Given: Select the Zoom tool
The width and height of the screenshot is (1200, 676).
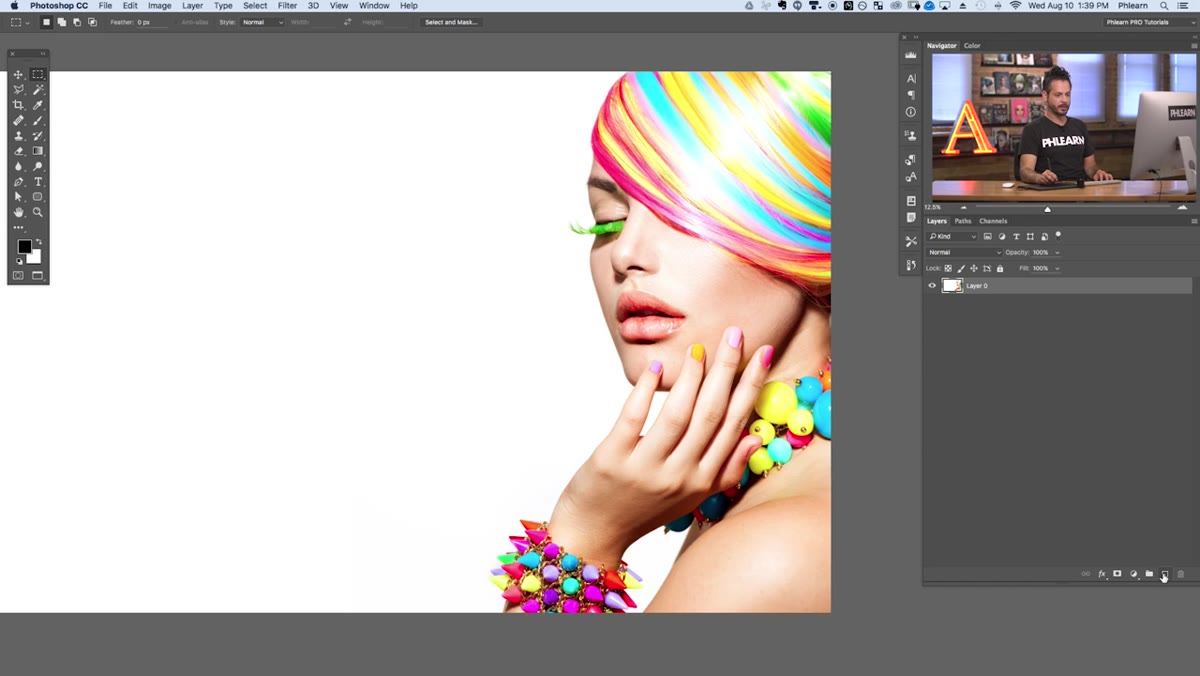Looking at the screenshot, I should coord(38,212).
